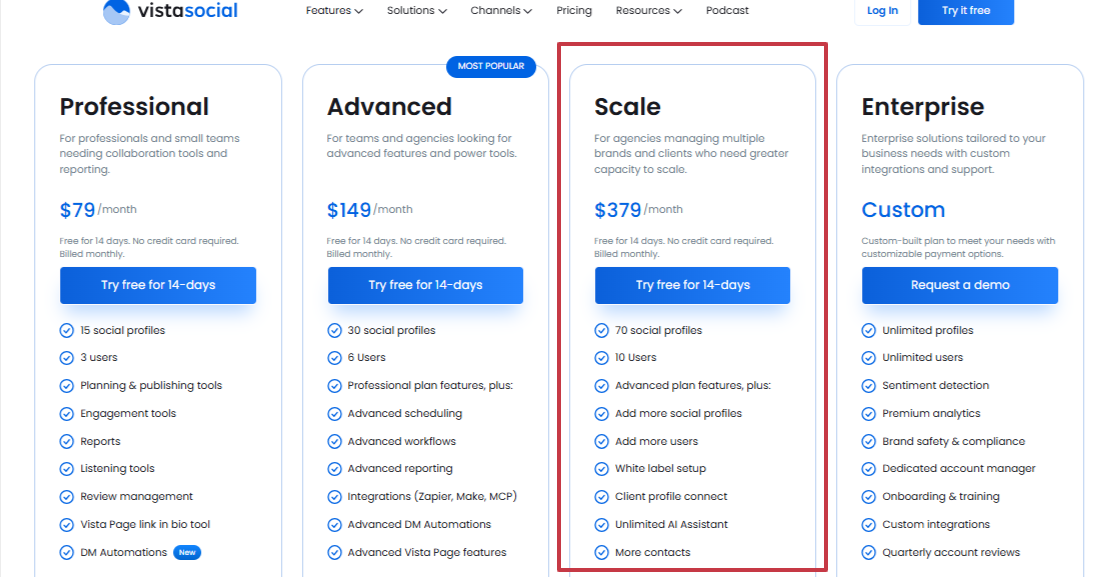Click the Most Popular badge on Advanced

(491, 66)
